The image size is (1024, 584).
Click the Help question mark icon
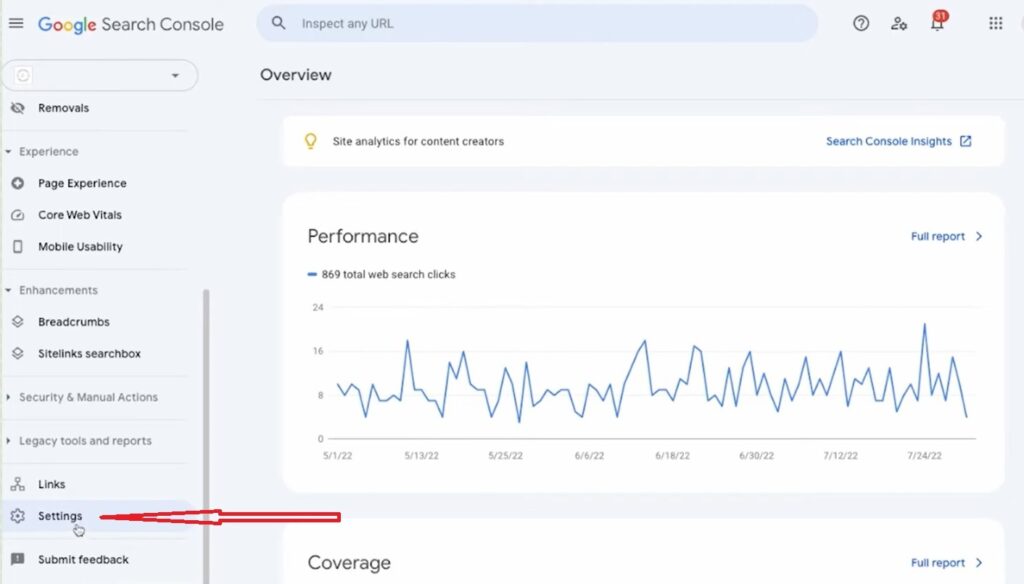coord(861,24)
